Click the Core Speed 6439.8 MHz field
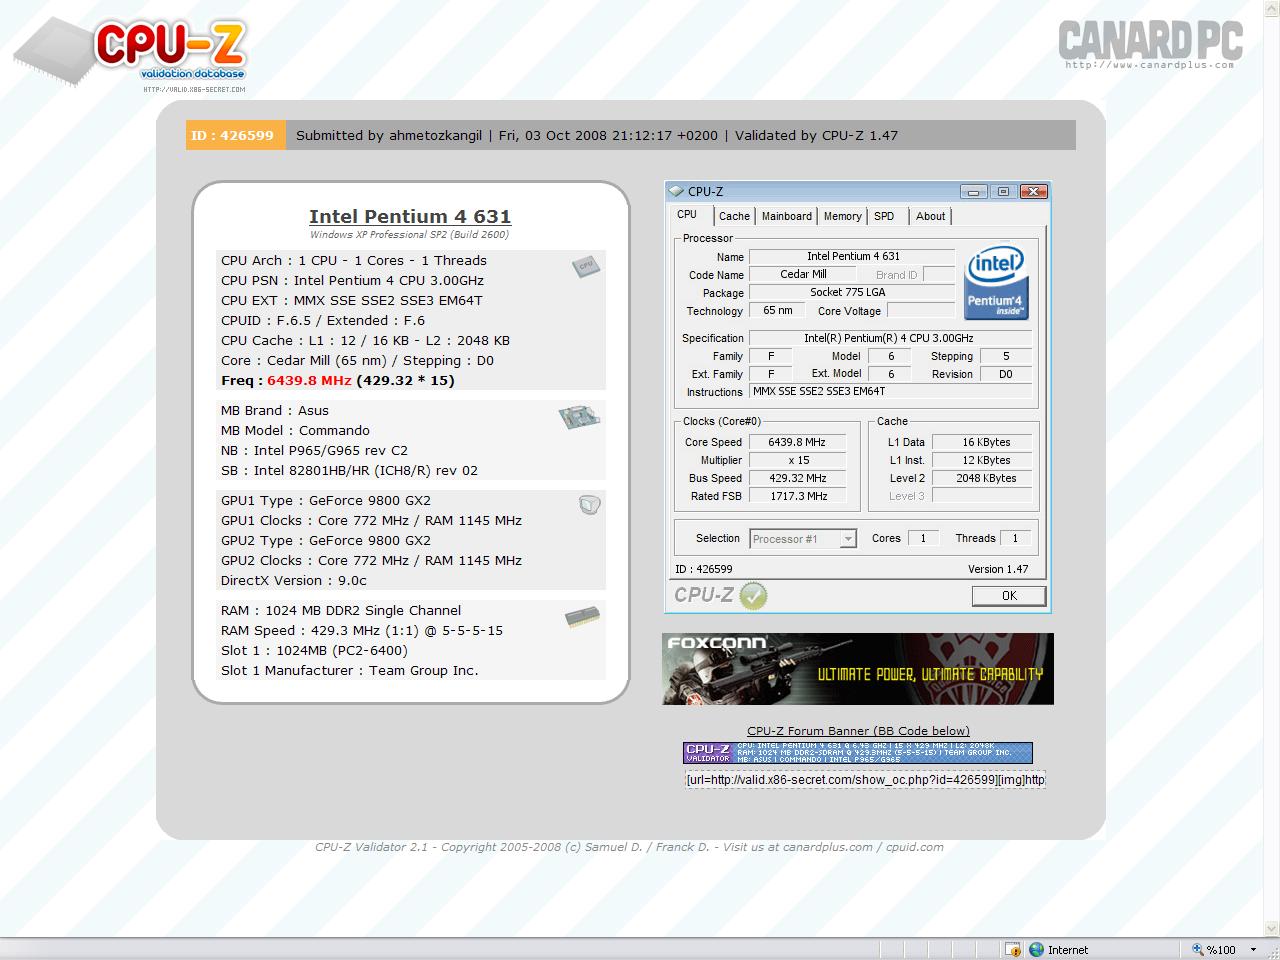The image size is (1280, 960). (x=797, y=442)
